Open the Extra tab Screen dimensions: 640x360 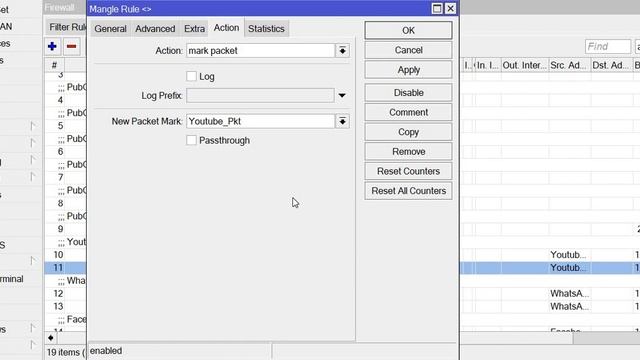pyautogui.click(x=194, y=29)
